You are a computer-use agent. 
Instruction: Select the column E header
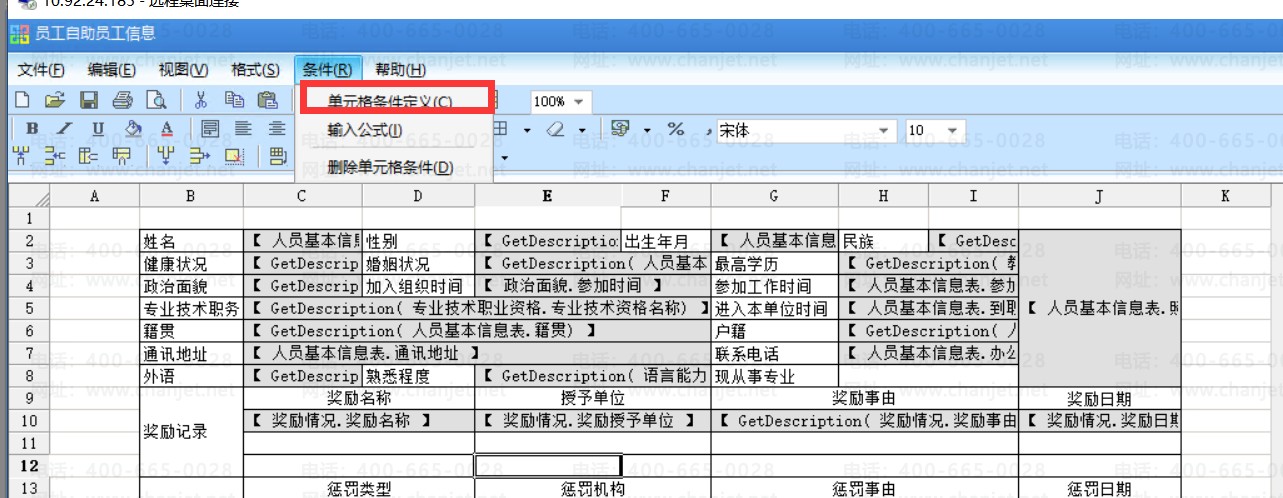(x=547, y=196)
